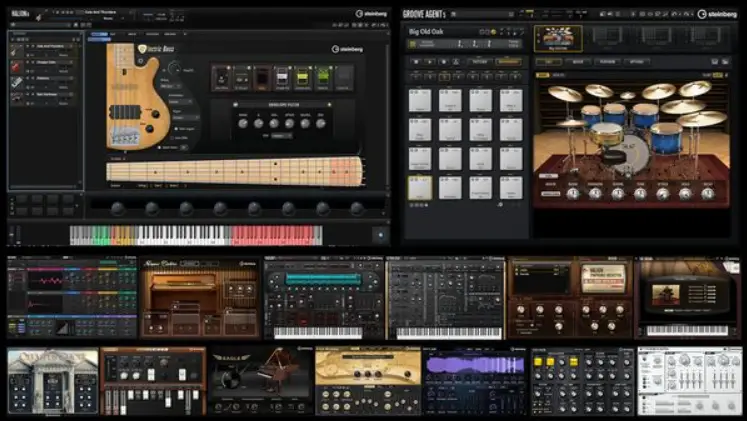Open the synth thumbnail with teal display
The image size is (747, 421).
click(x=323, y=298)
